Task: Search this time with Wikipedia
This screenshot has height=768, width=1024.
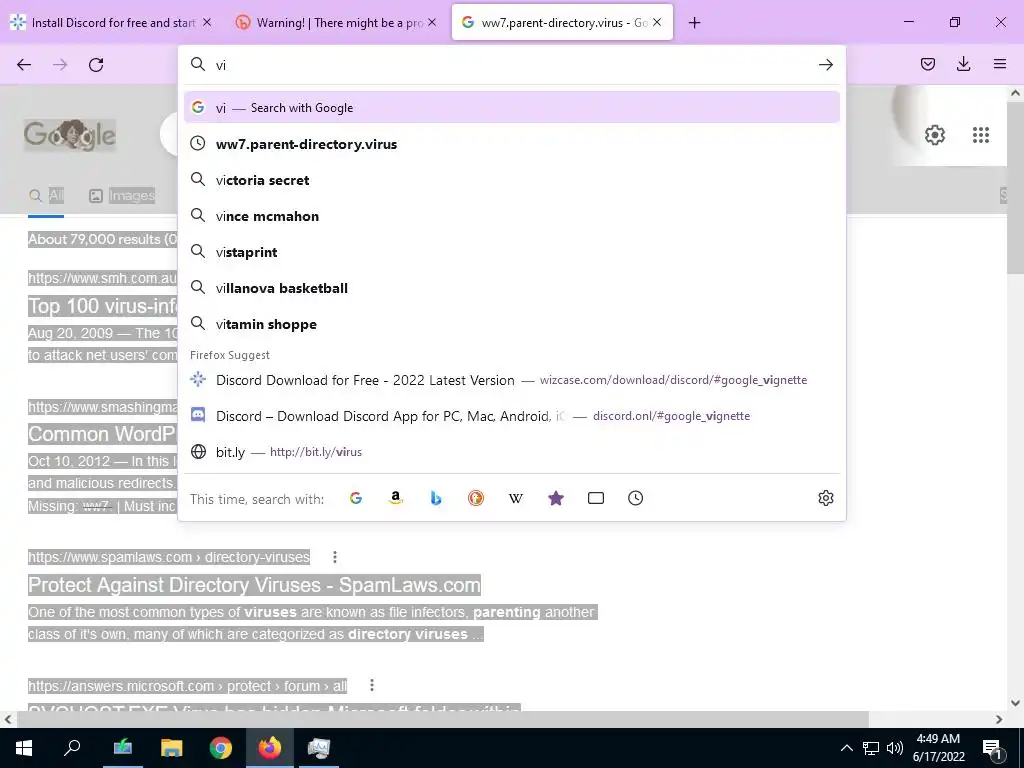Action: click(516, 498)
